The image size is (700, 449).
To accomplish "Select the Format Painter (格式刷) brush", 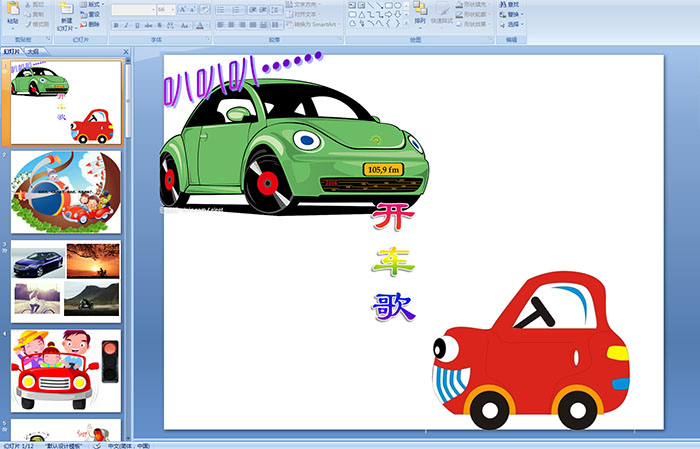I will point(37,25).
